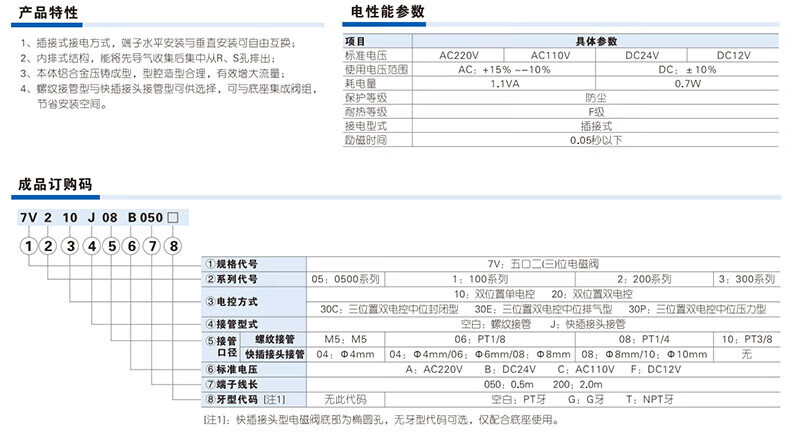Click circled number 4 under the order code
The width and height of the screenshot is (790, 433).
[x=92, y=246]
